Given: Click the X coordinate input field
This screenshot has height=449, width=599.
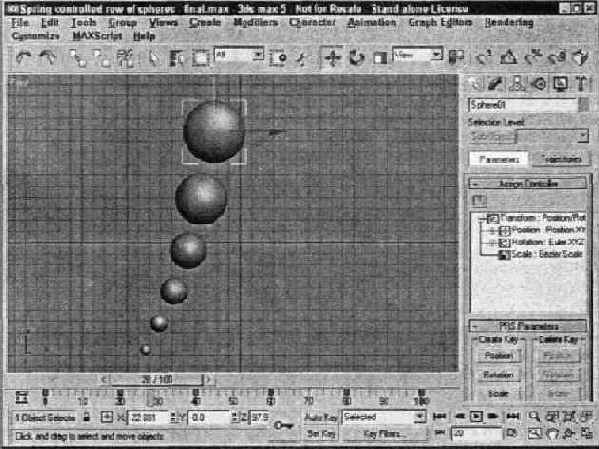Looking at the screenshot, I should [148, 417].
